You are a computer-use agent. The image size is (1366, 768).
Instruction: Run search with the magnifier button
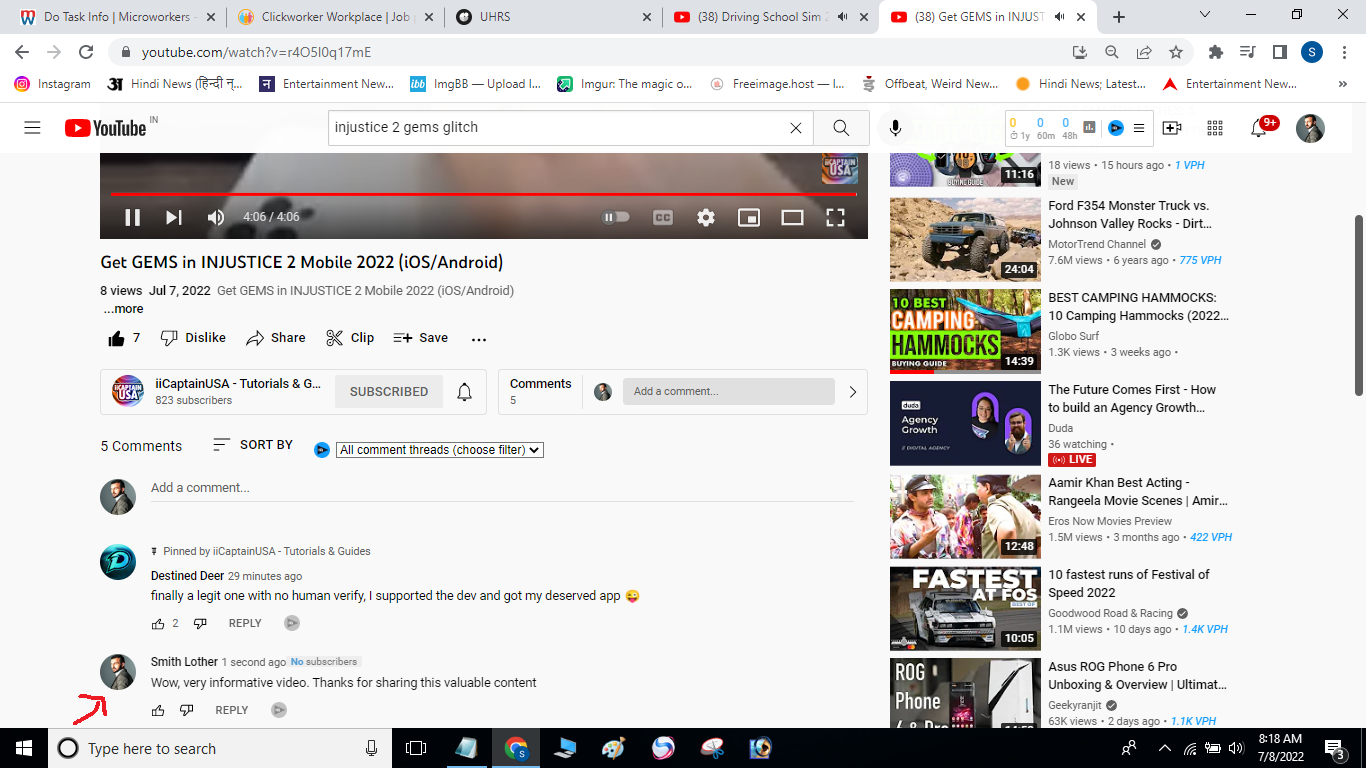pyautogui.click(x=841, y=128)
